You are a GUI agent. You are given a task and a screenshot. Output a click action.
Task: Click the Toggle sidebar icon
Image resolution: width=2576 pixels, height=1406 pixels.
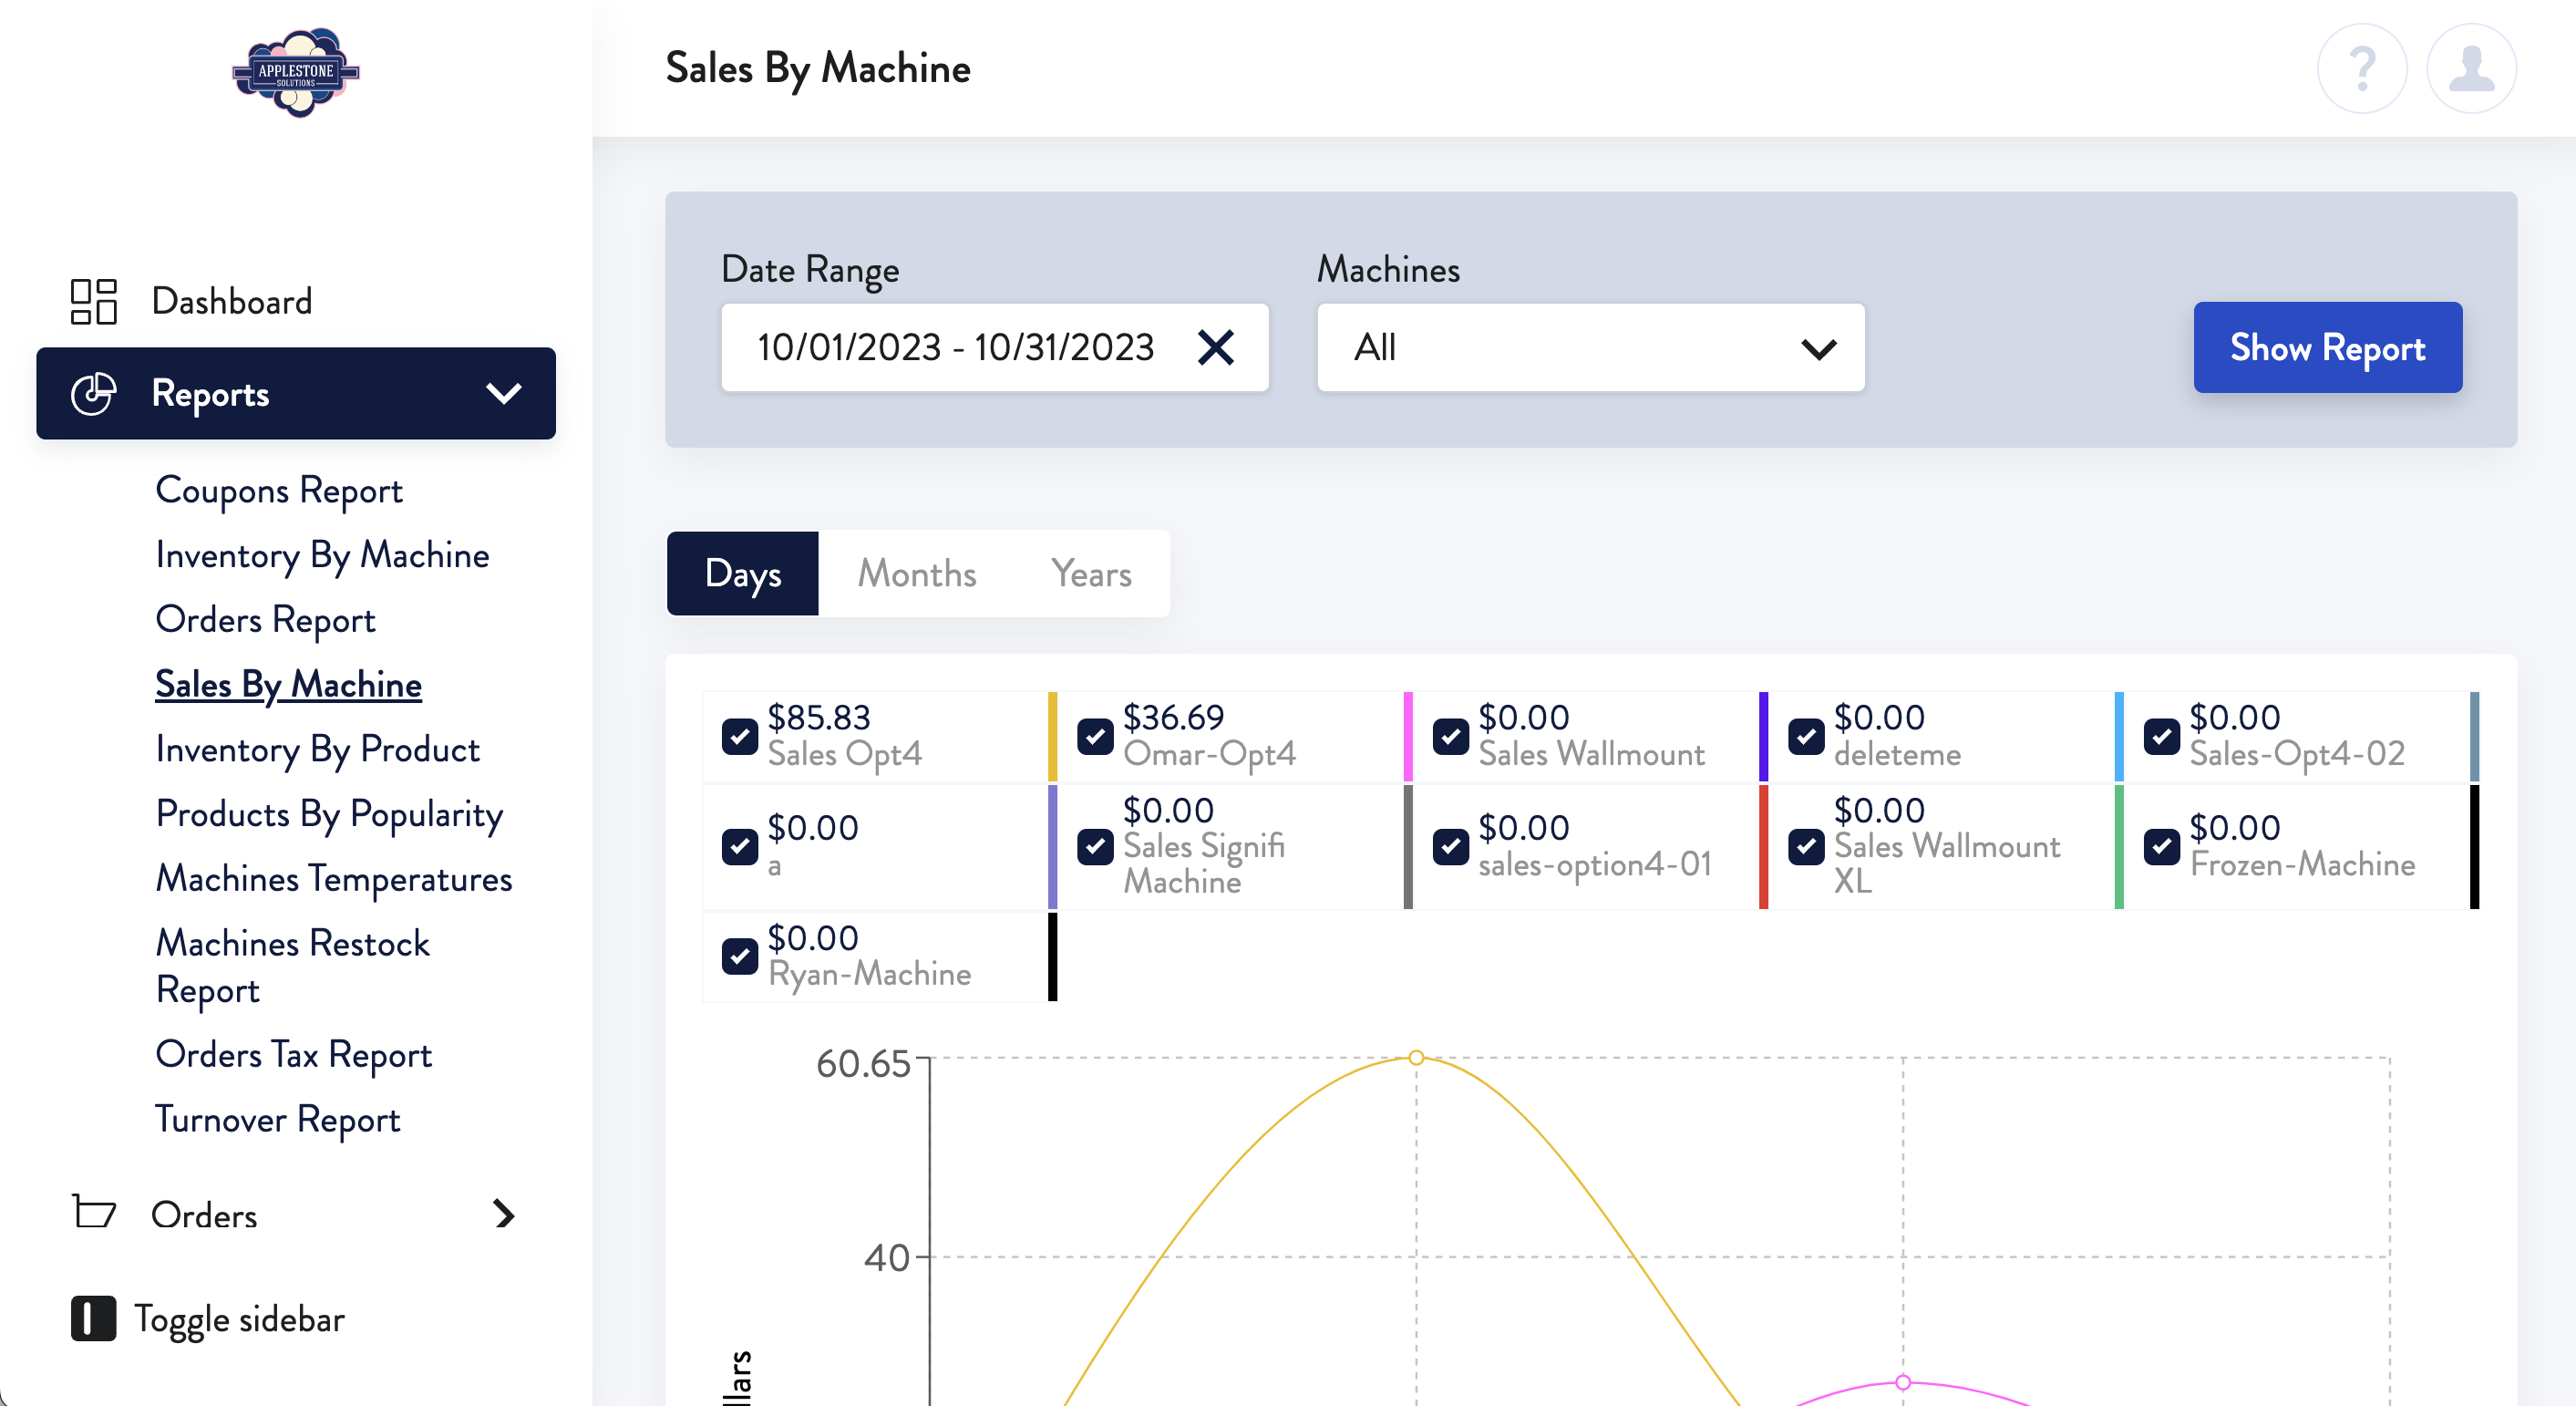(x=93, y=1318)
